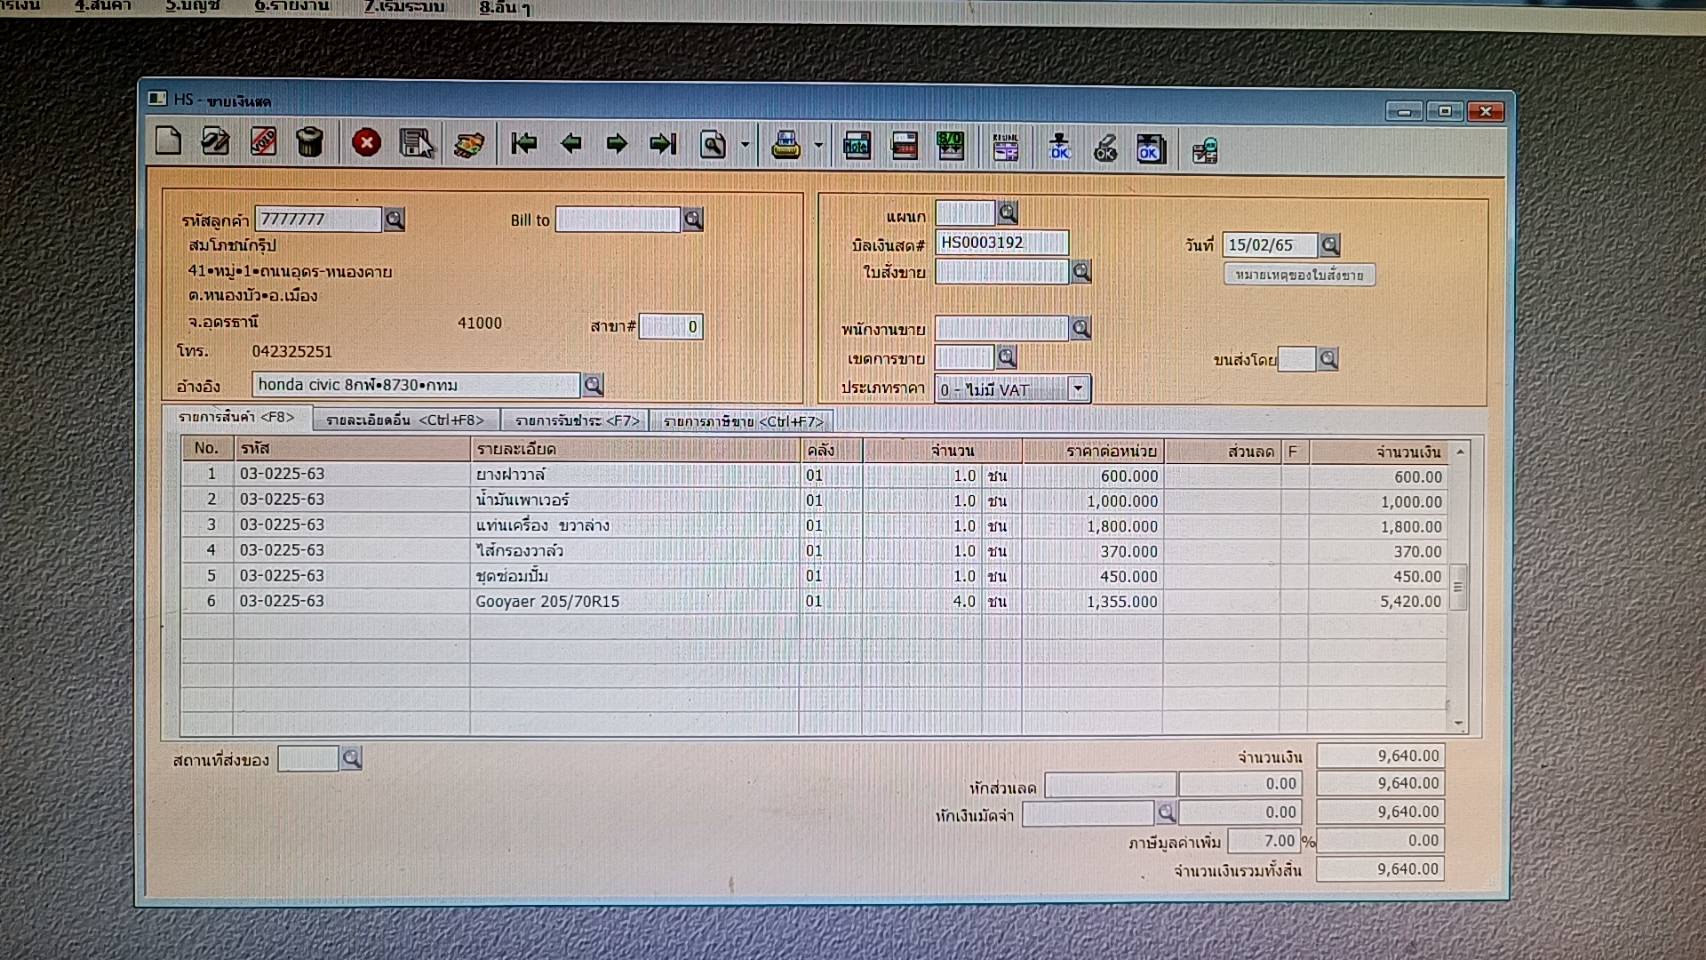The width and height of the screenshot is (1706, 960).
Task: Click the S/O sales order icon
Action: 950,147
